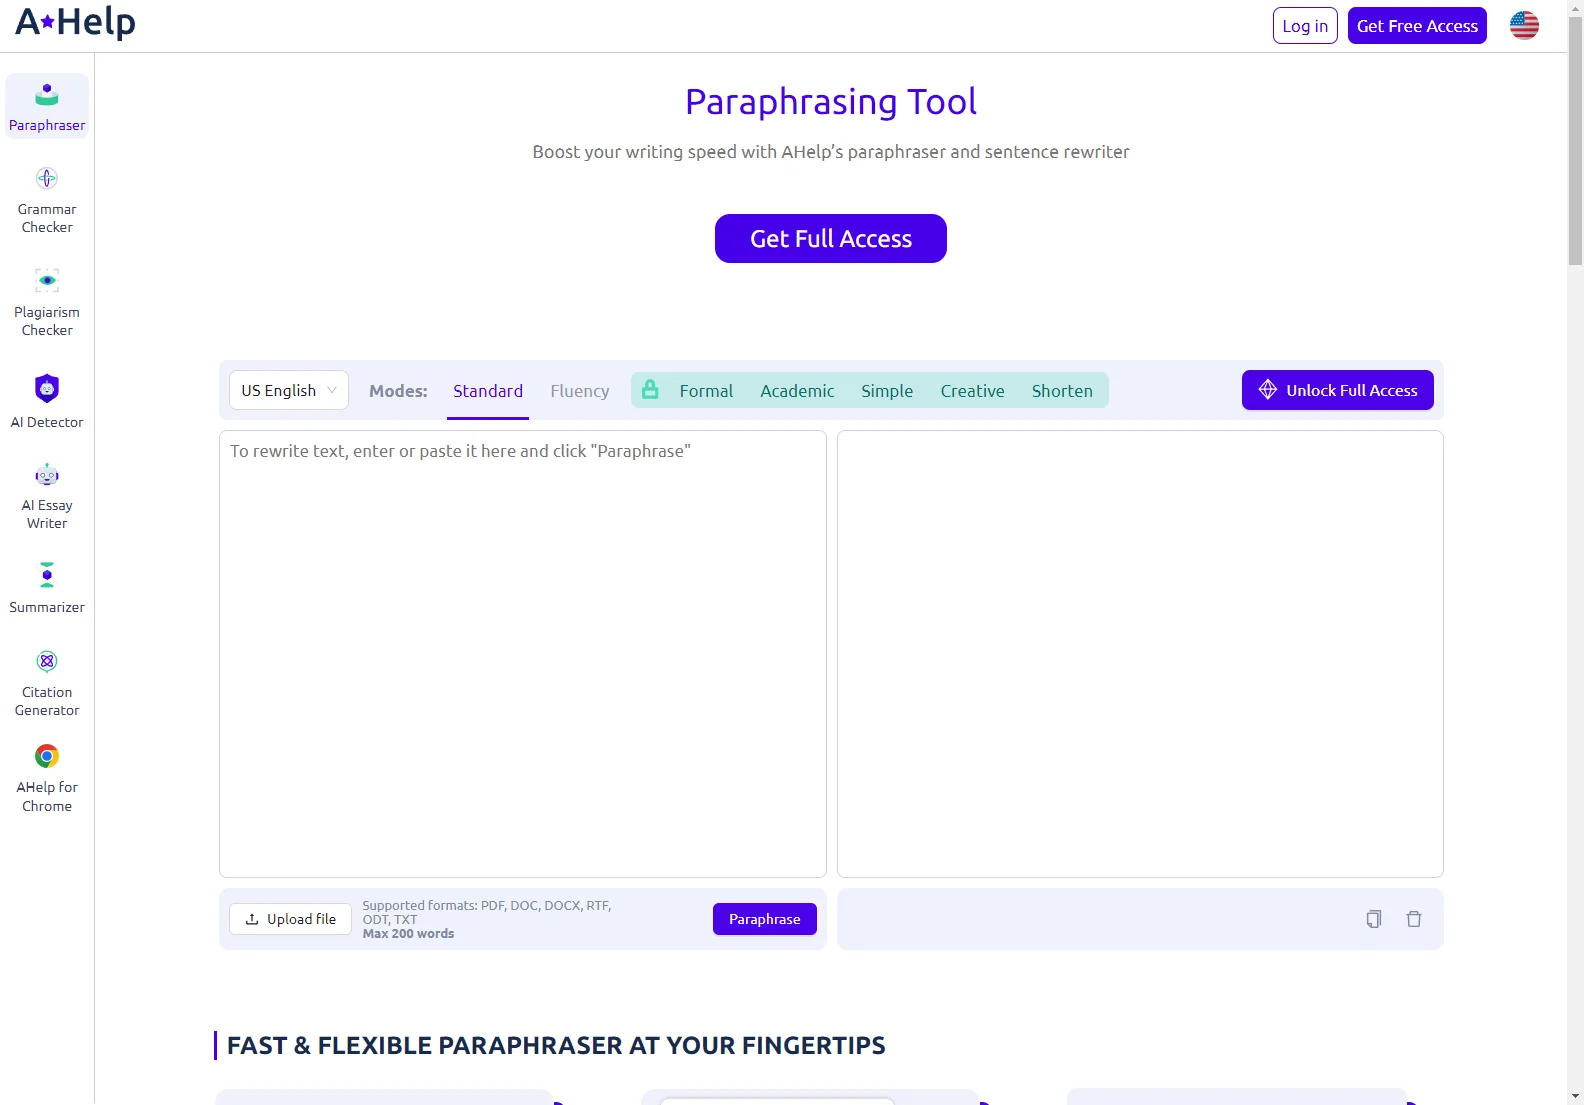Click the Paraphrase button

765,919
